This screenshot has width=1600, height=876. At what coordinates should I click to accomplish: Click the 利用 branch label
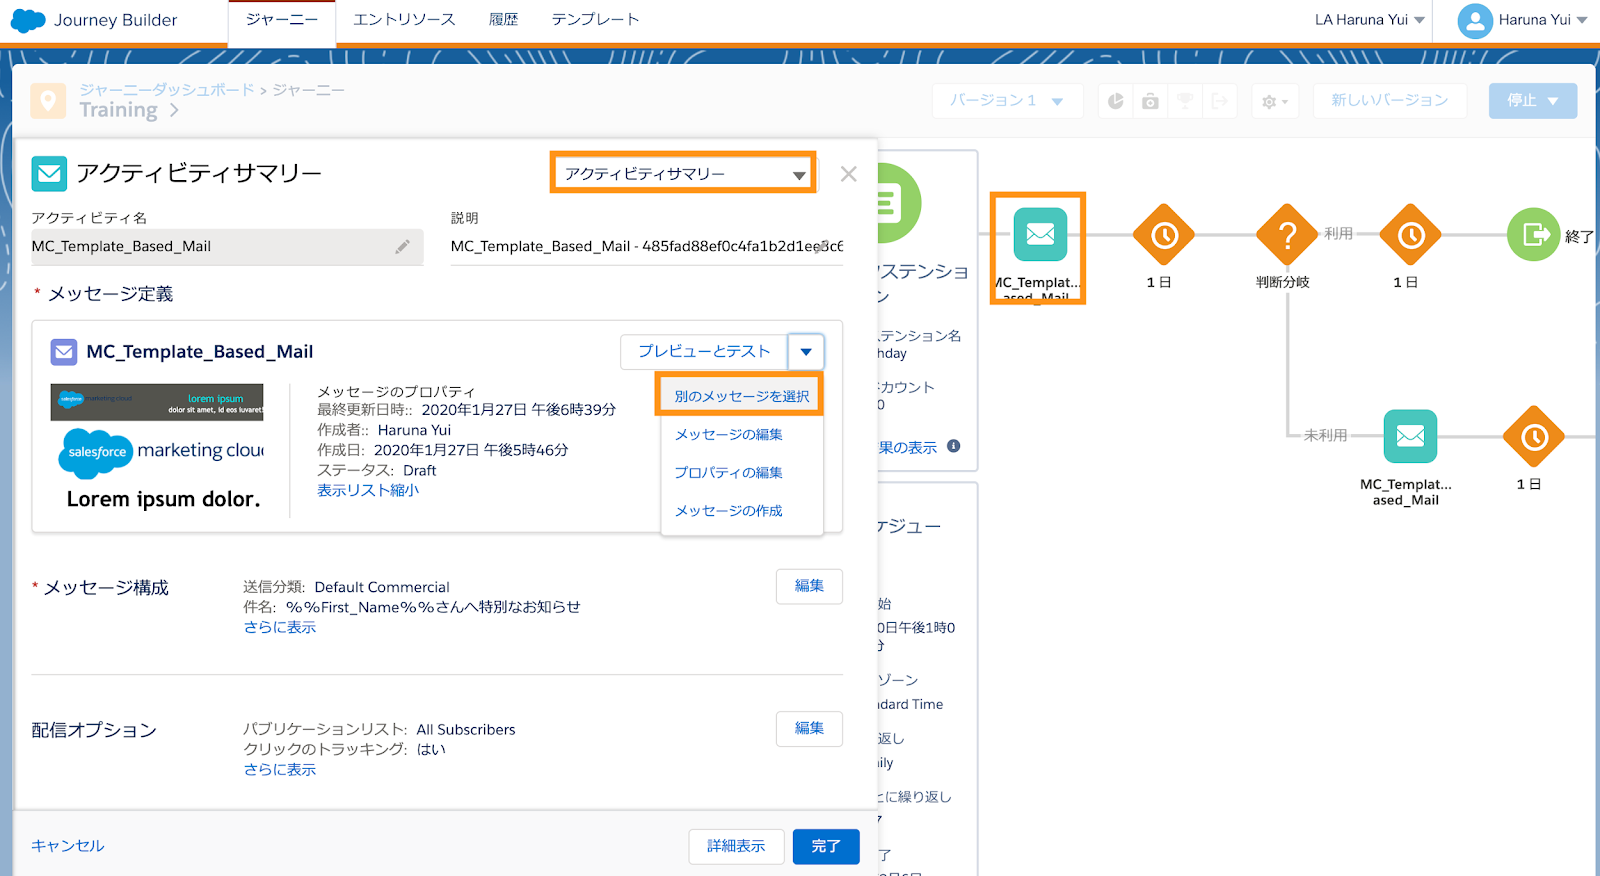(1338, 233)
